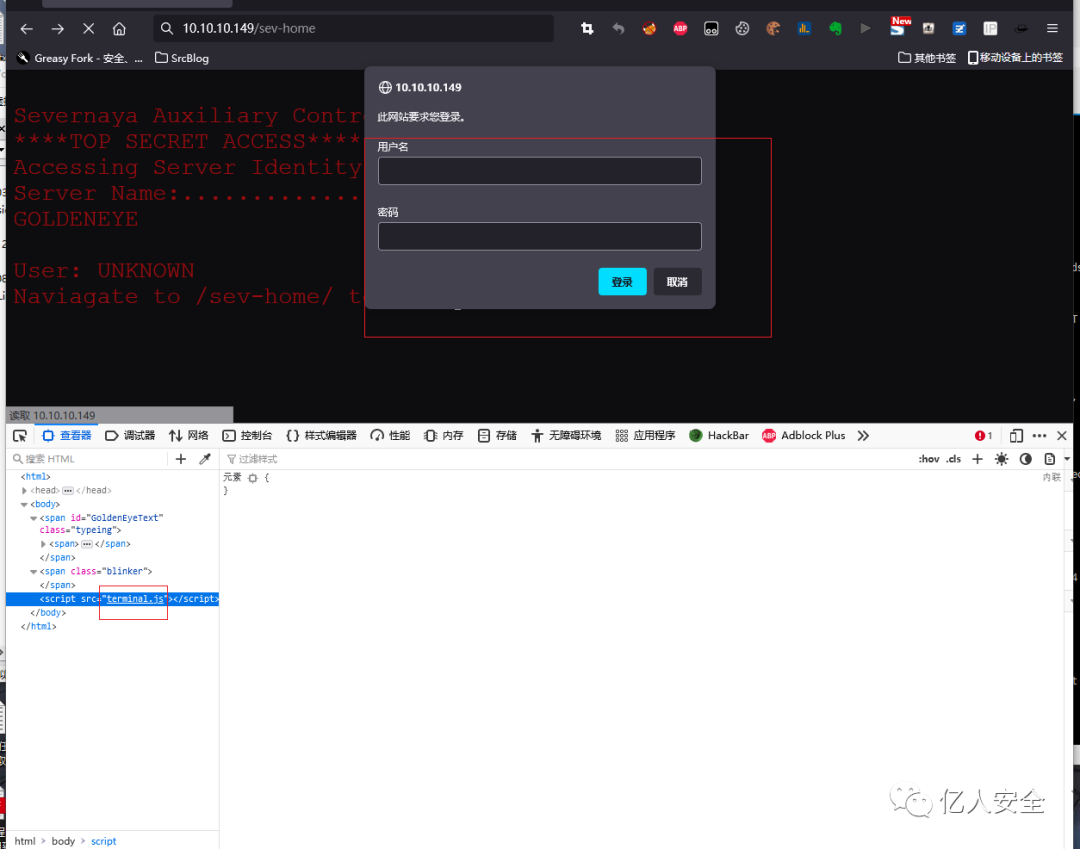Screen dimensions: 1080x849
Task: Go forward with the browser forward arrow
Action: pos(58,29)
